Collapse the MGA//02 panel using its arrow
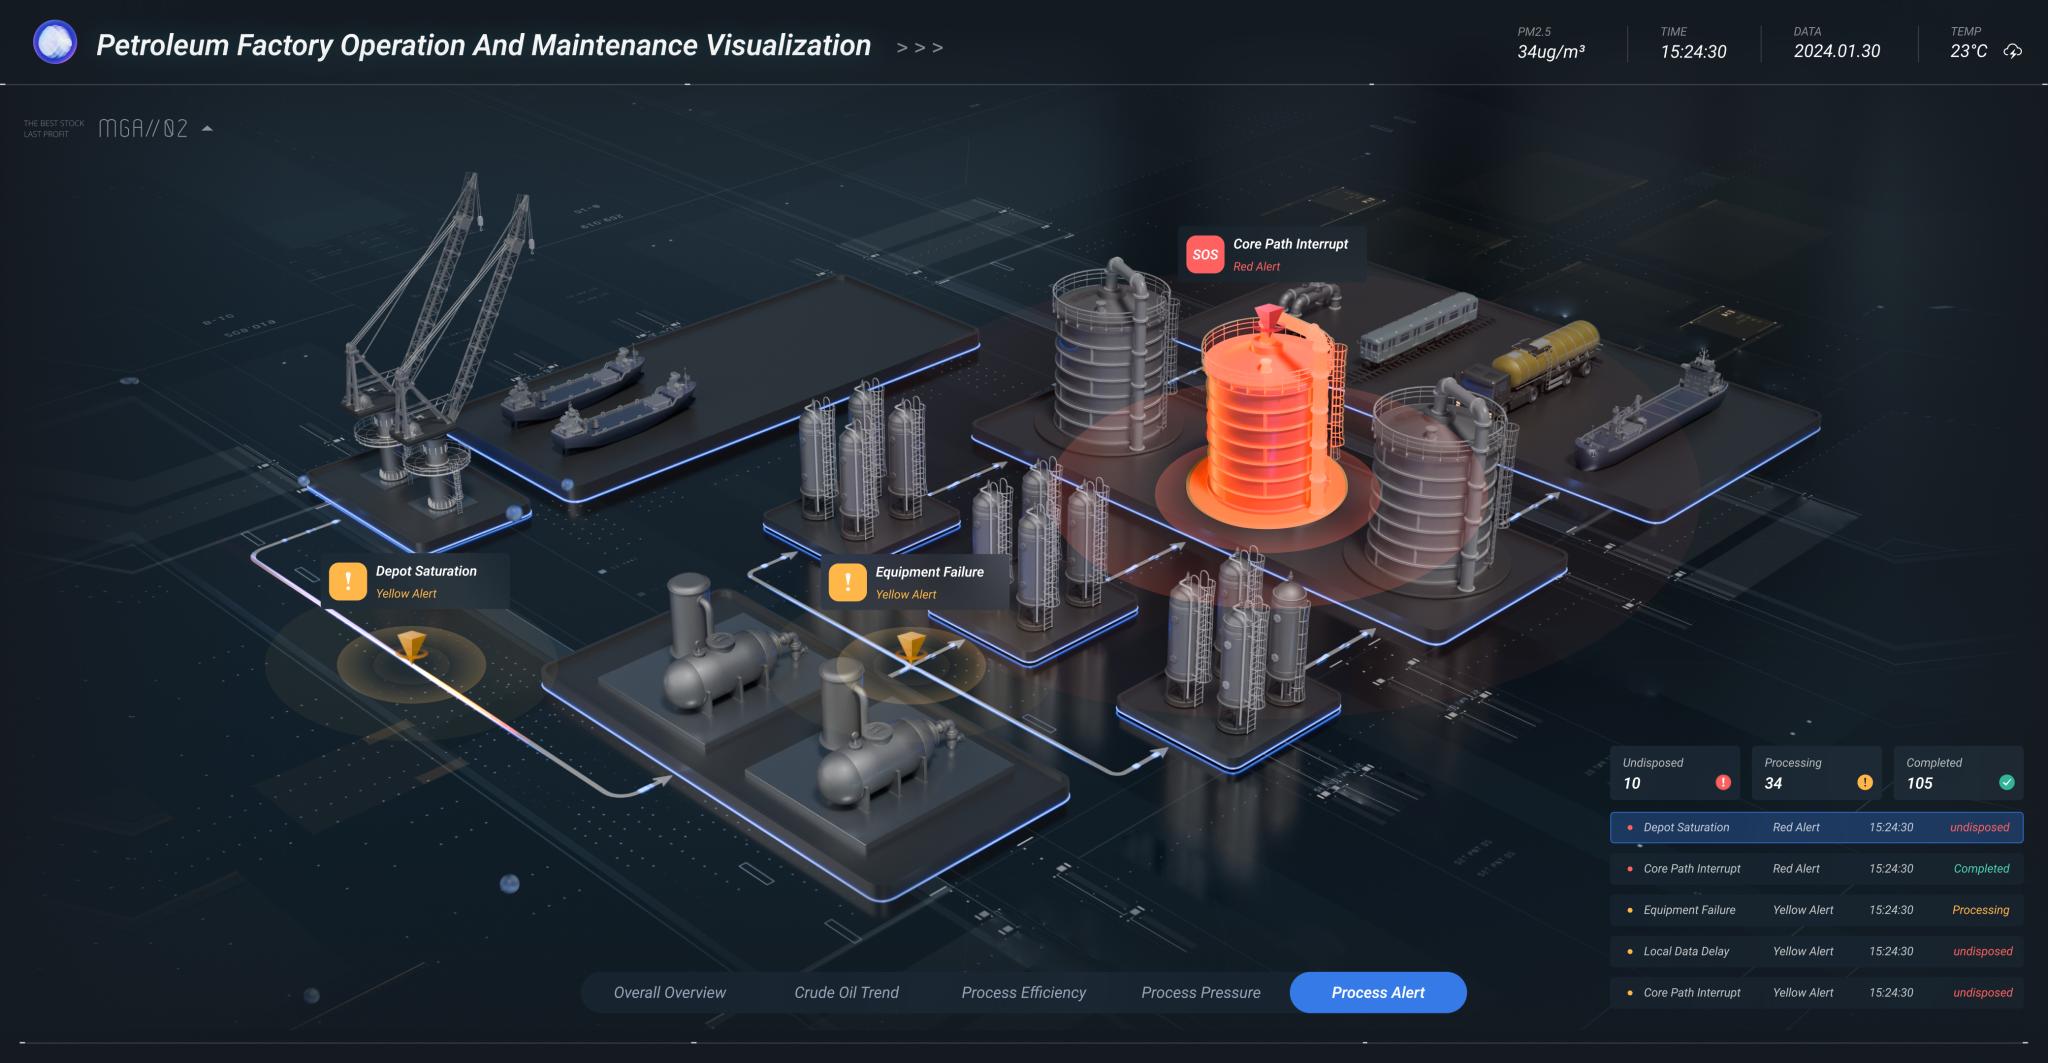The height and width of the screenshot is (1063, 2048). (208, 128)
